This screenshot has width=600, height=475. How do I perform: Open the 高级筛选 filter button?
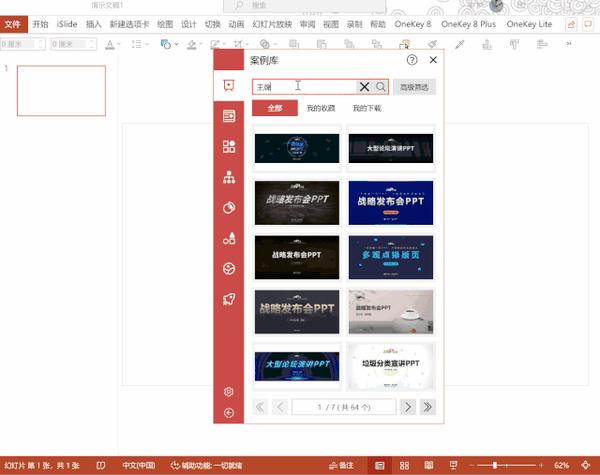414,87
